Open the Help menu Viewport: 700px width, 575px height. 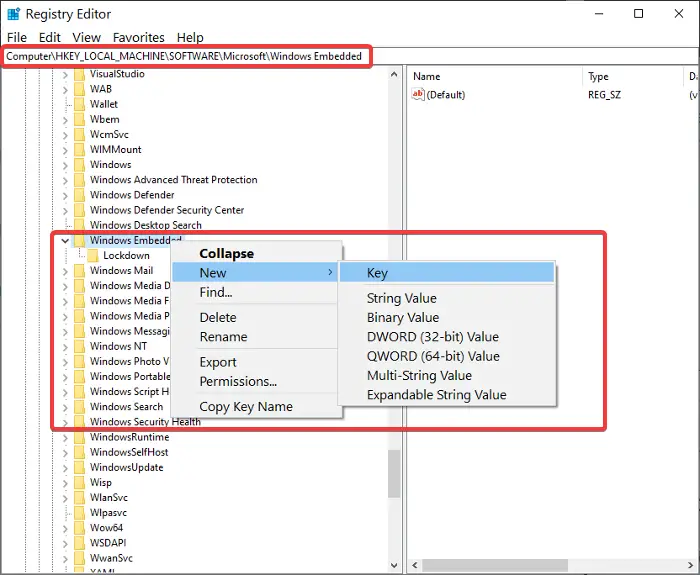point(190,38)
